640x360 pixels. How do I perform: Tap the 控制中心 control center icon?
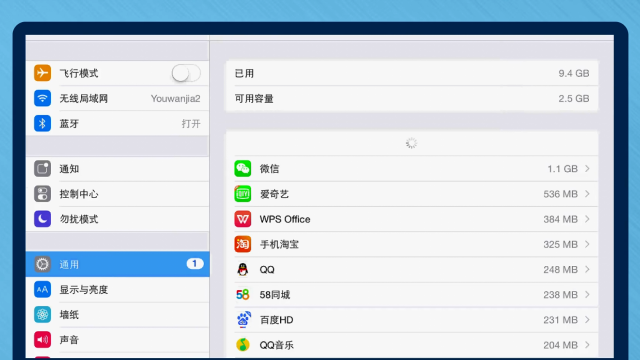(x=42, y=194)
